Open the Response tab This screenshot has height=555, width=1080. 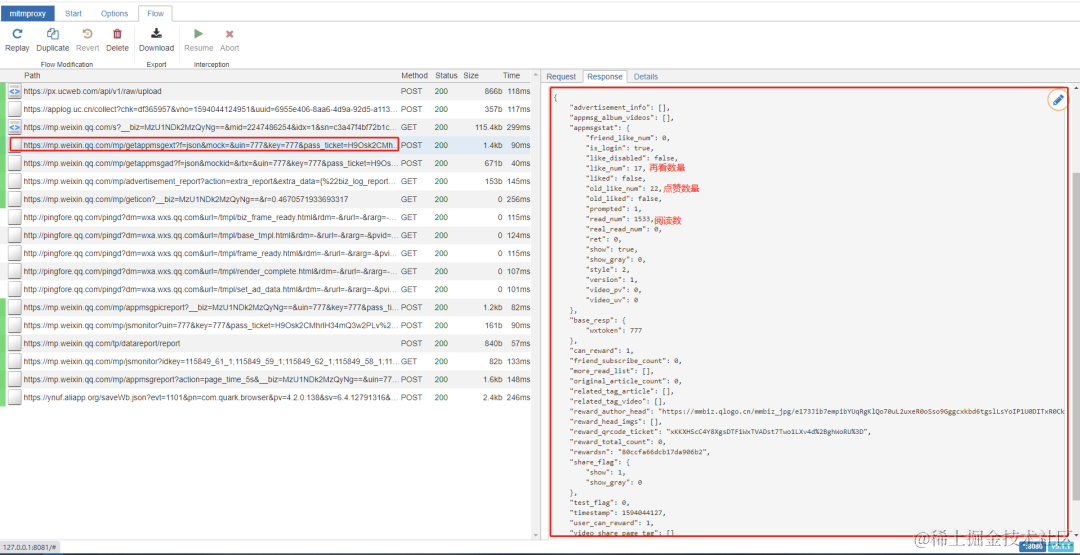coord(605,76)
